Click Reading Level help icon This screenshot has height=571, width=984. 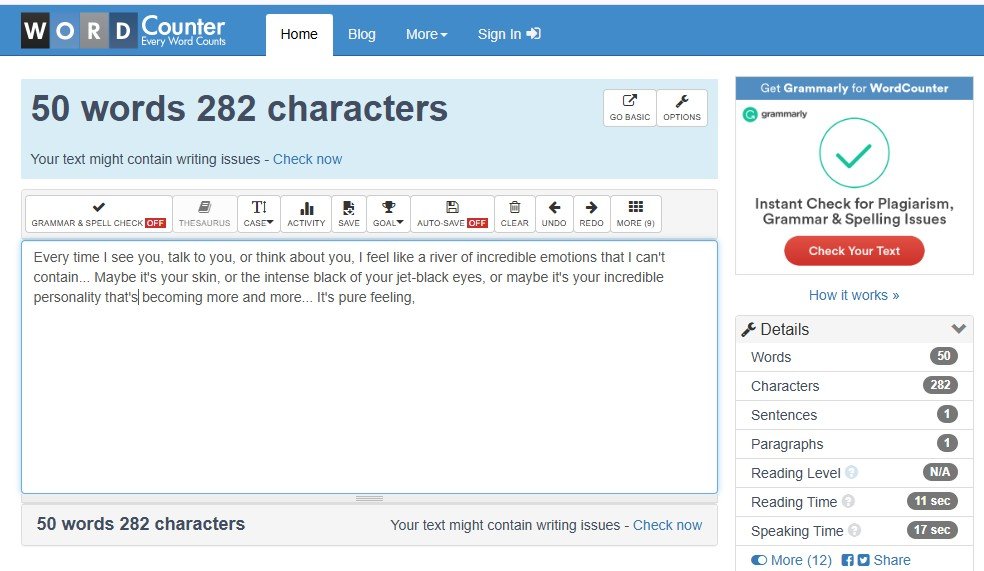pyautogui.click(x=851, y=472)
